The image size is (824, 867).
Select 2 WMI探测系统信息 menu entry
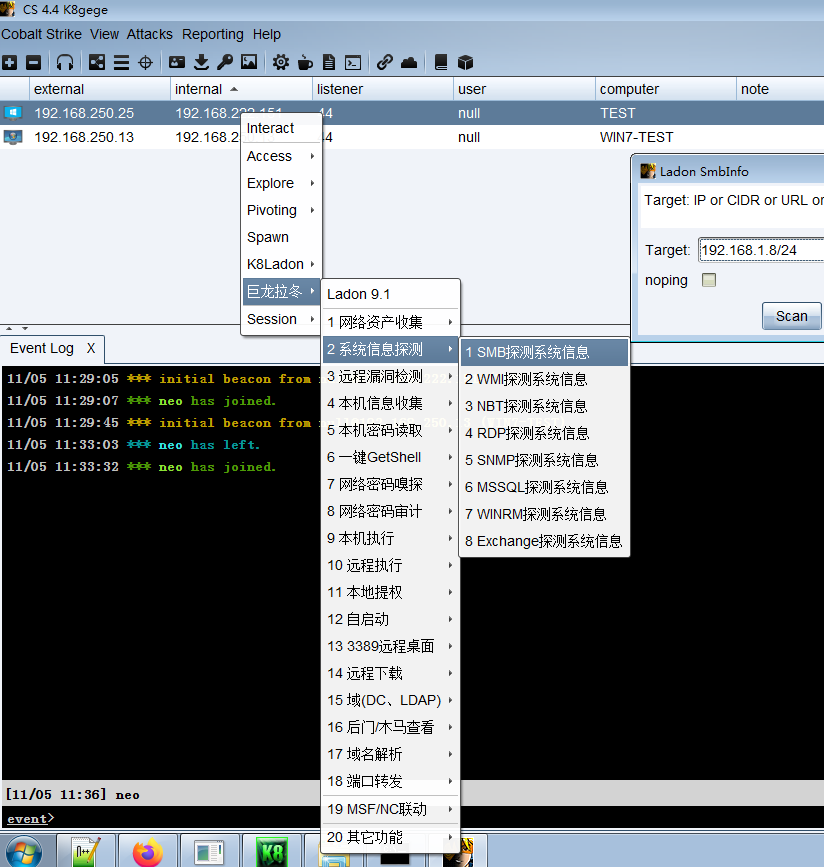click(544, 379)
